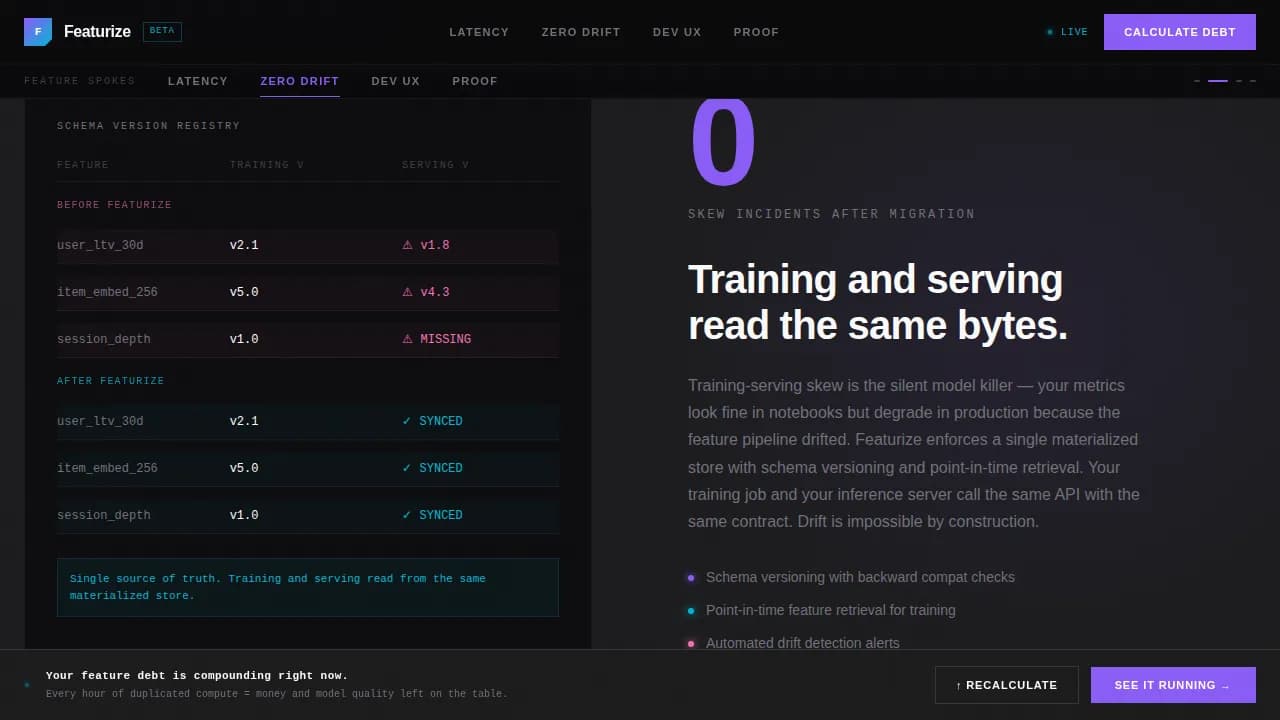Click the warning icon next to v4.3

click(x=407, y=292)
